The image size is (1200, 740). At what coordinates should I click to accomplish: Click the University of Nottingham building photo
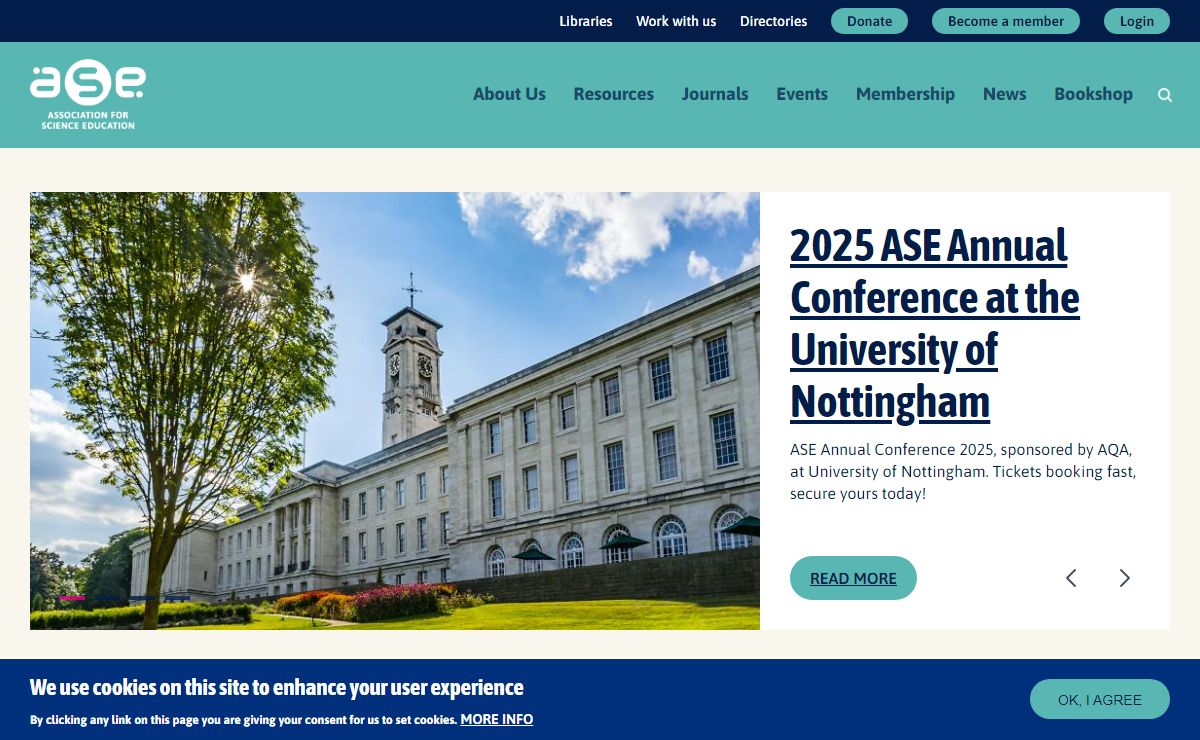click(x=395, y=411)
